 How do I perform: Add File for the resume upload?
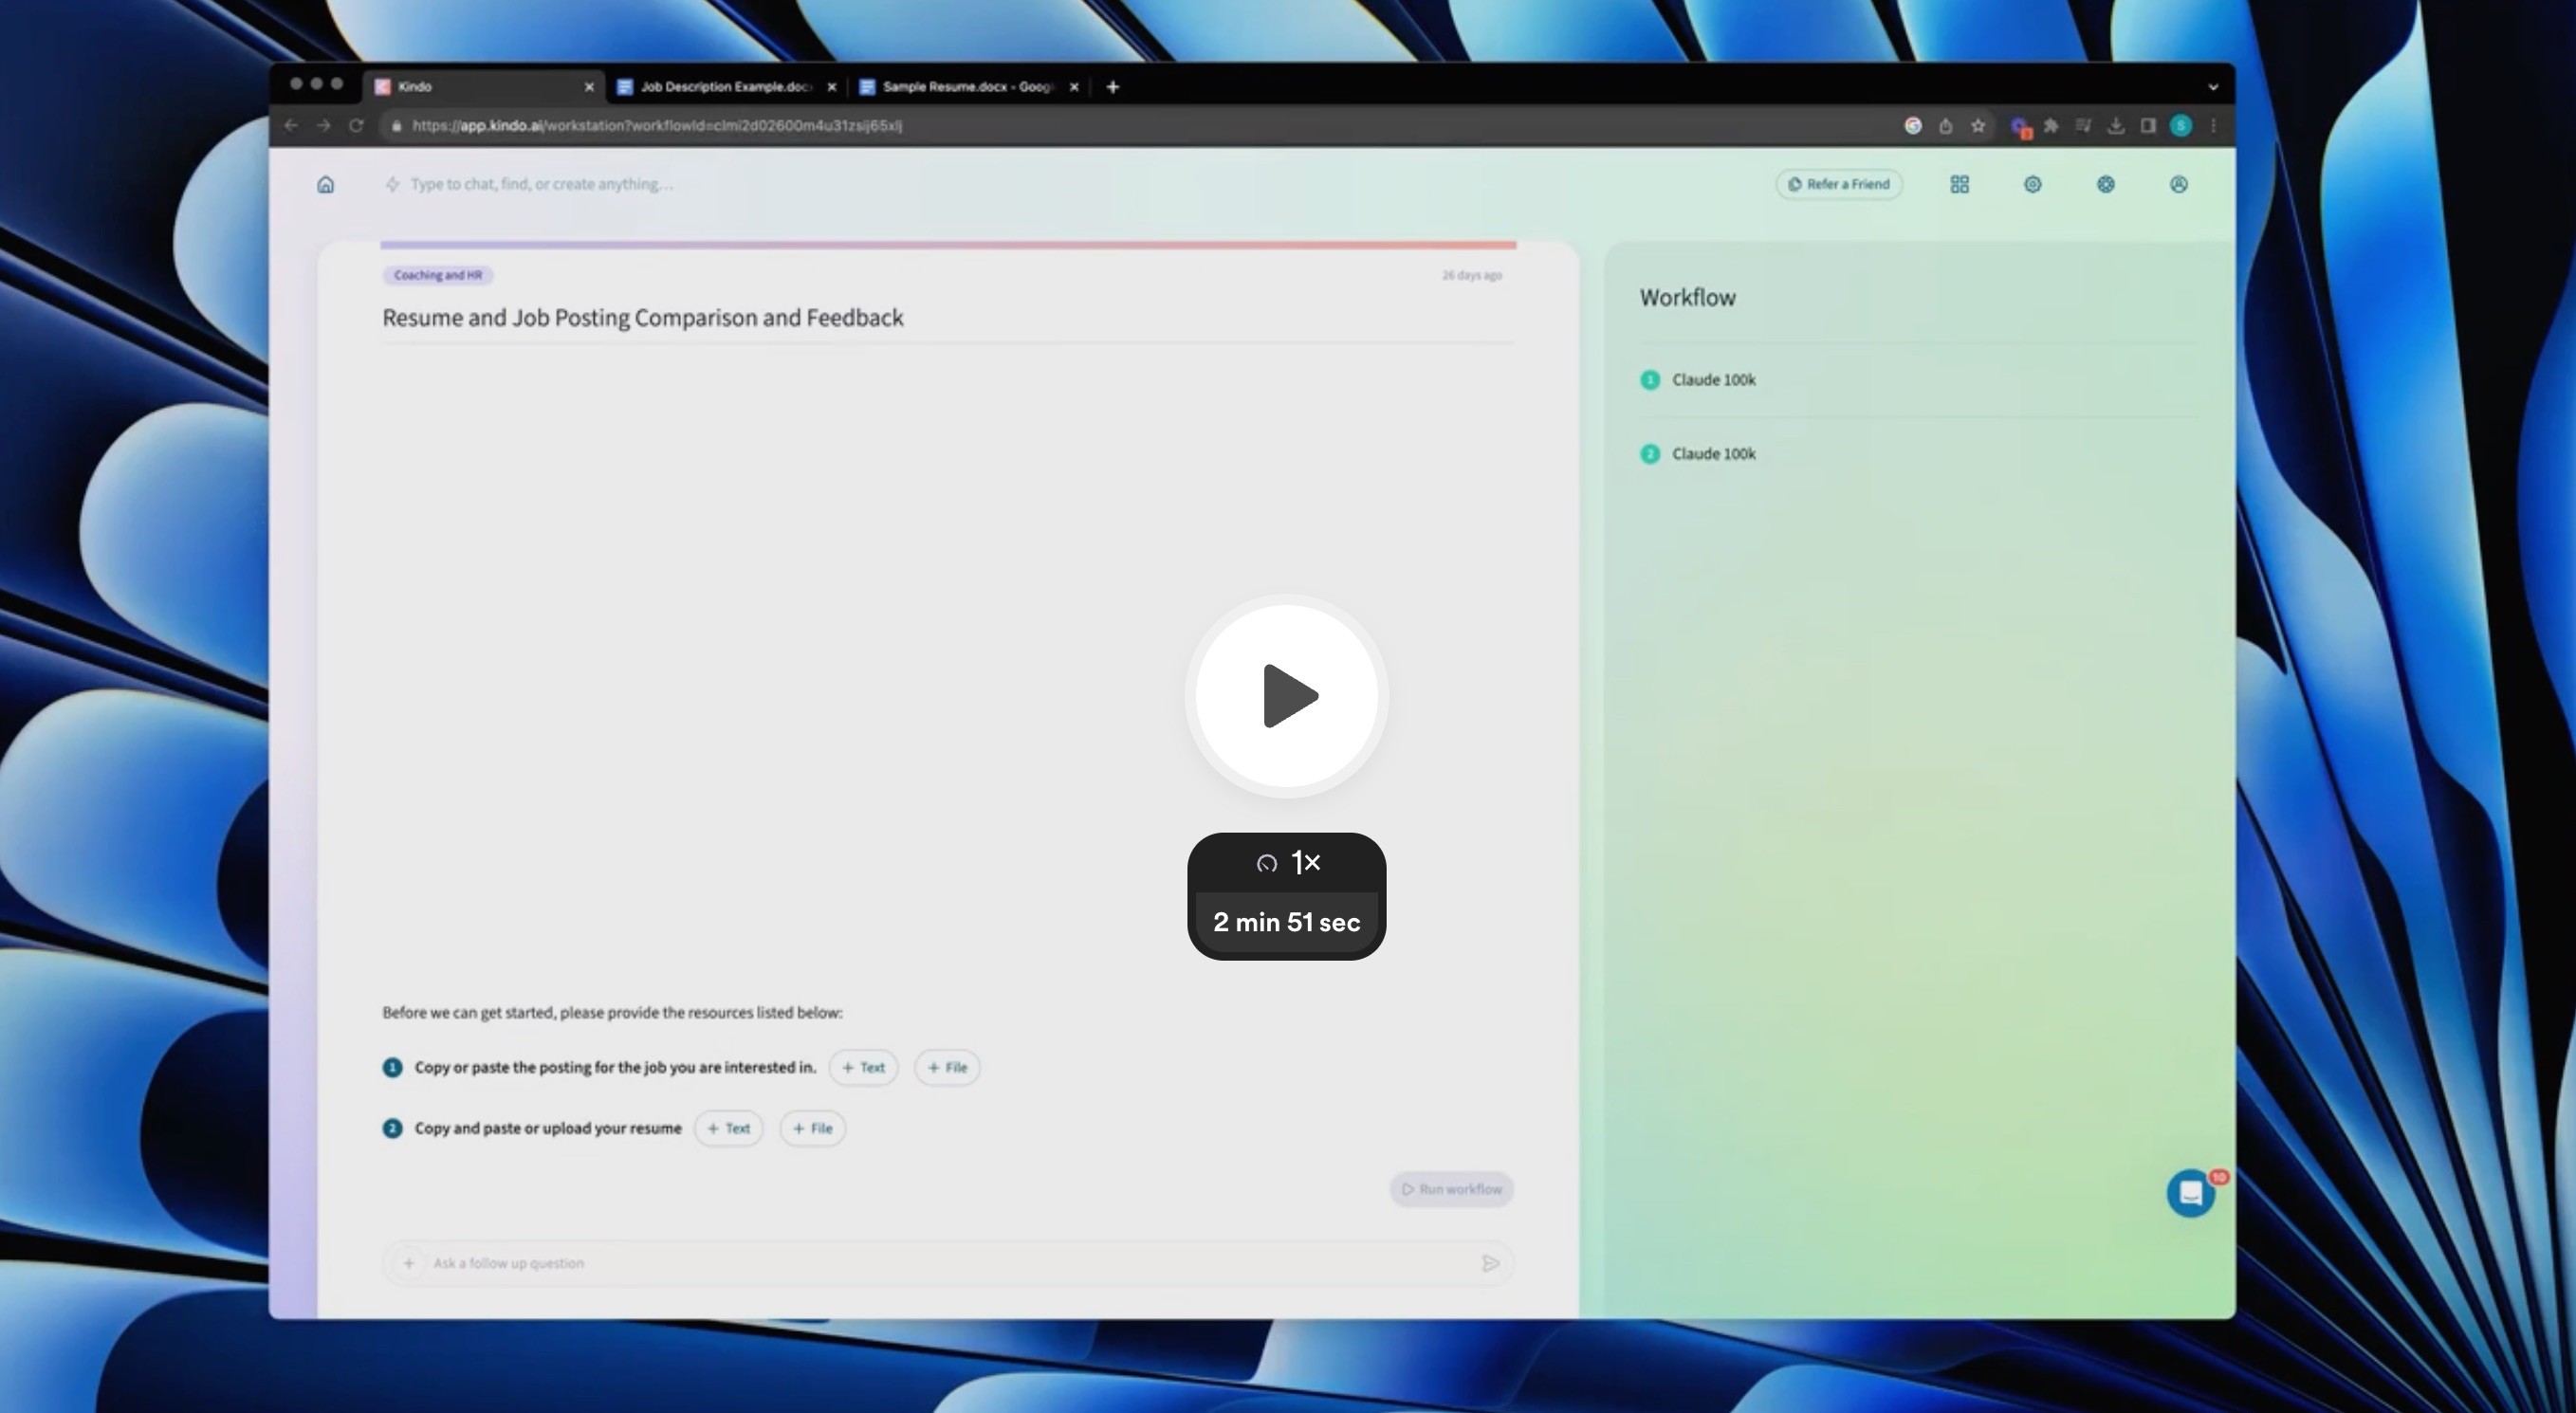[812, 1129]
